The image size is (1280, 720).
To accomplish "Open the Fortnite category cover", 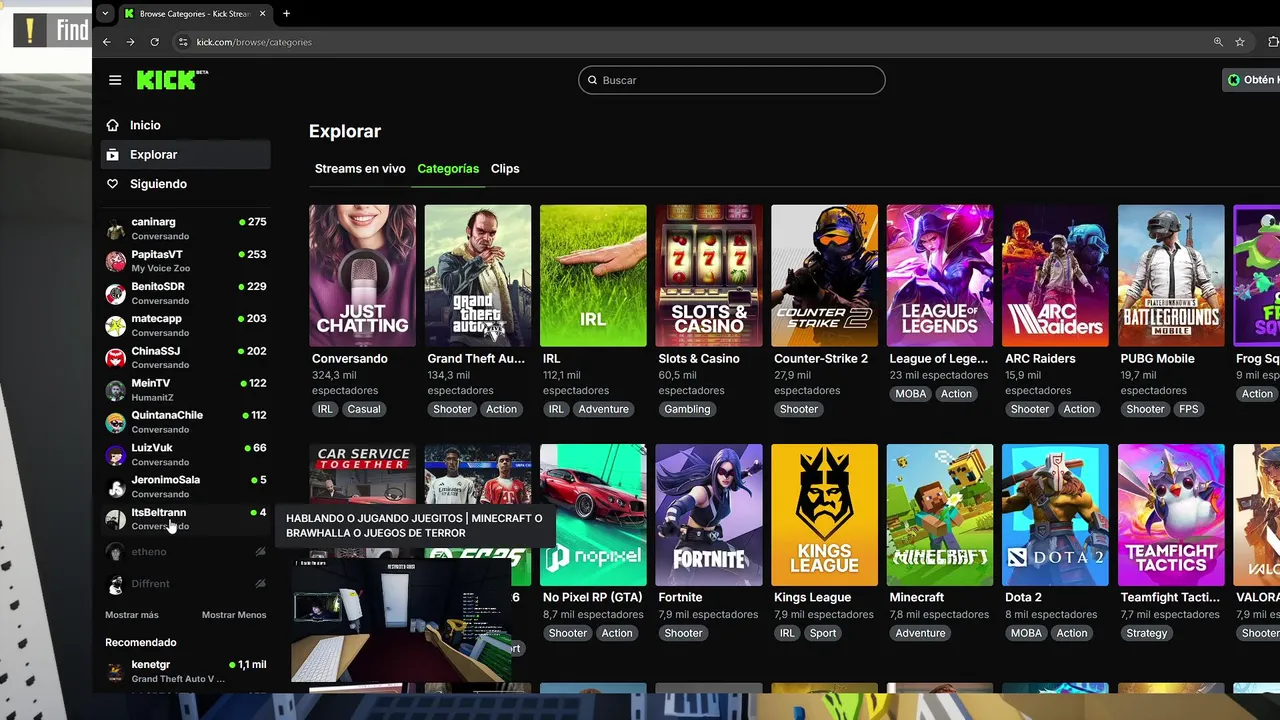I will click(x=709, y=515).
